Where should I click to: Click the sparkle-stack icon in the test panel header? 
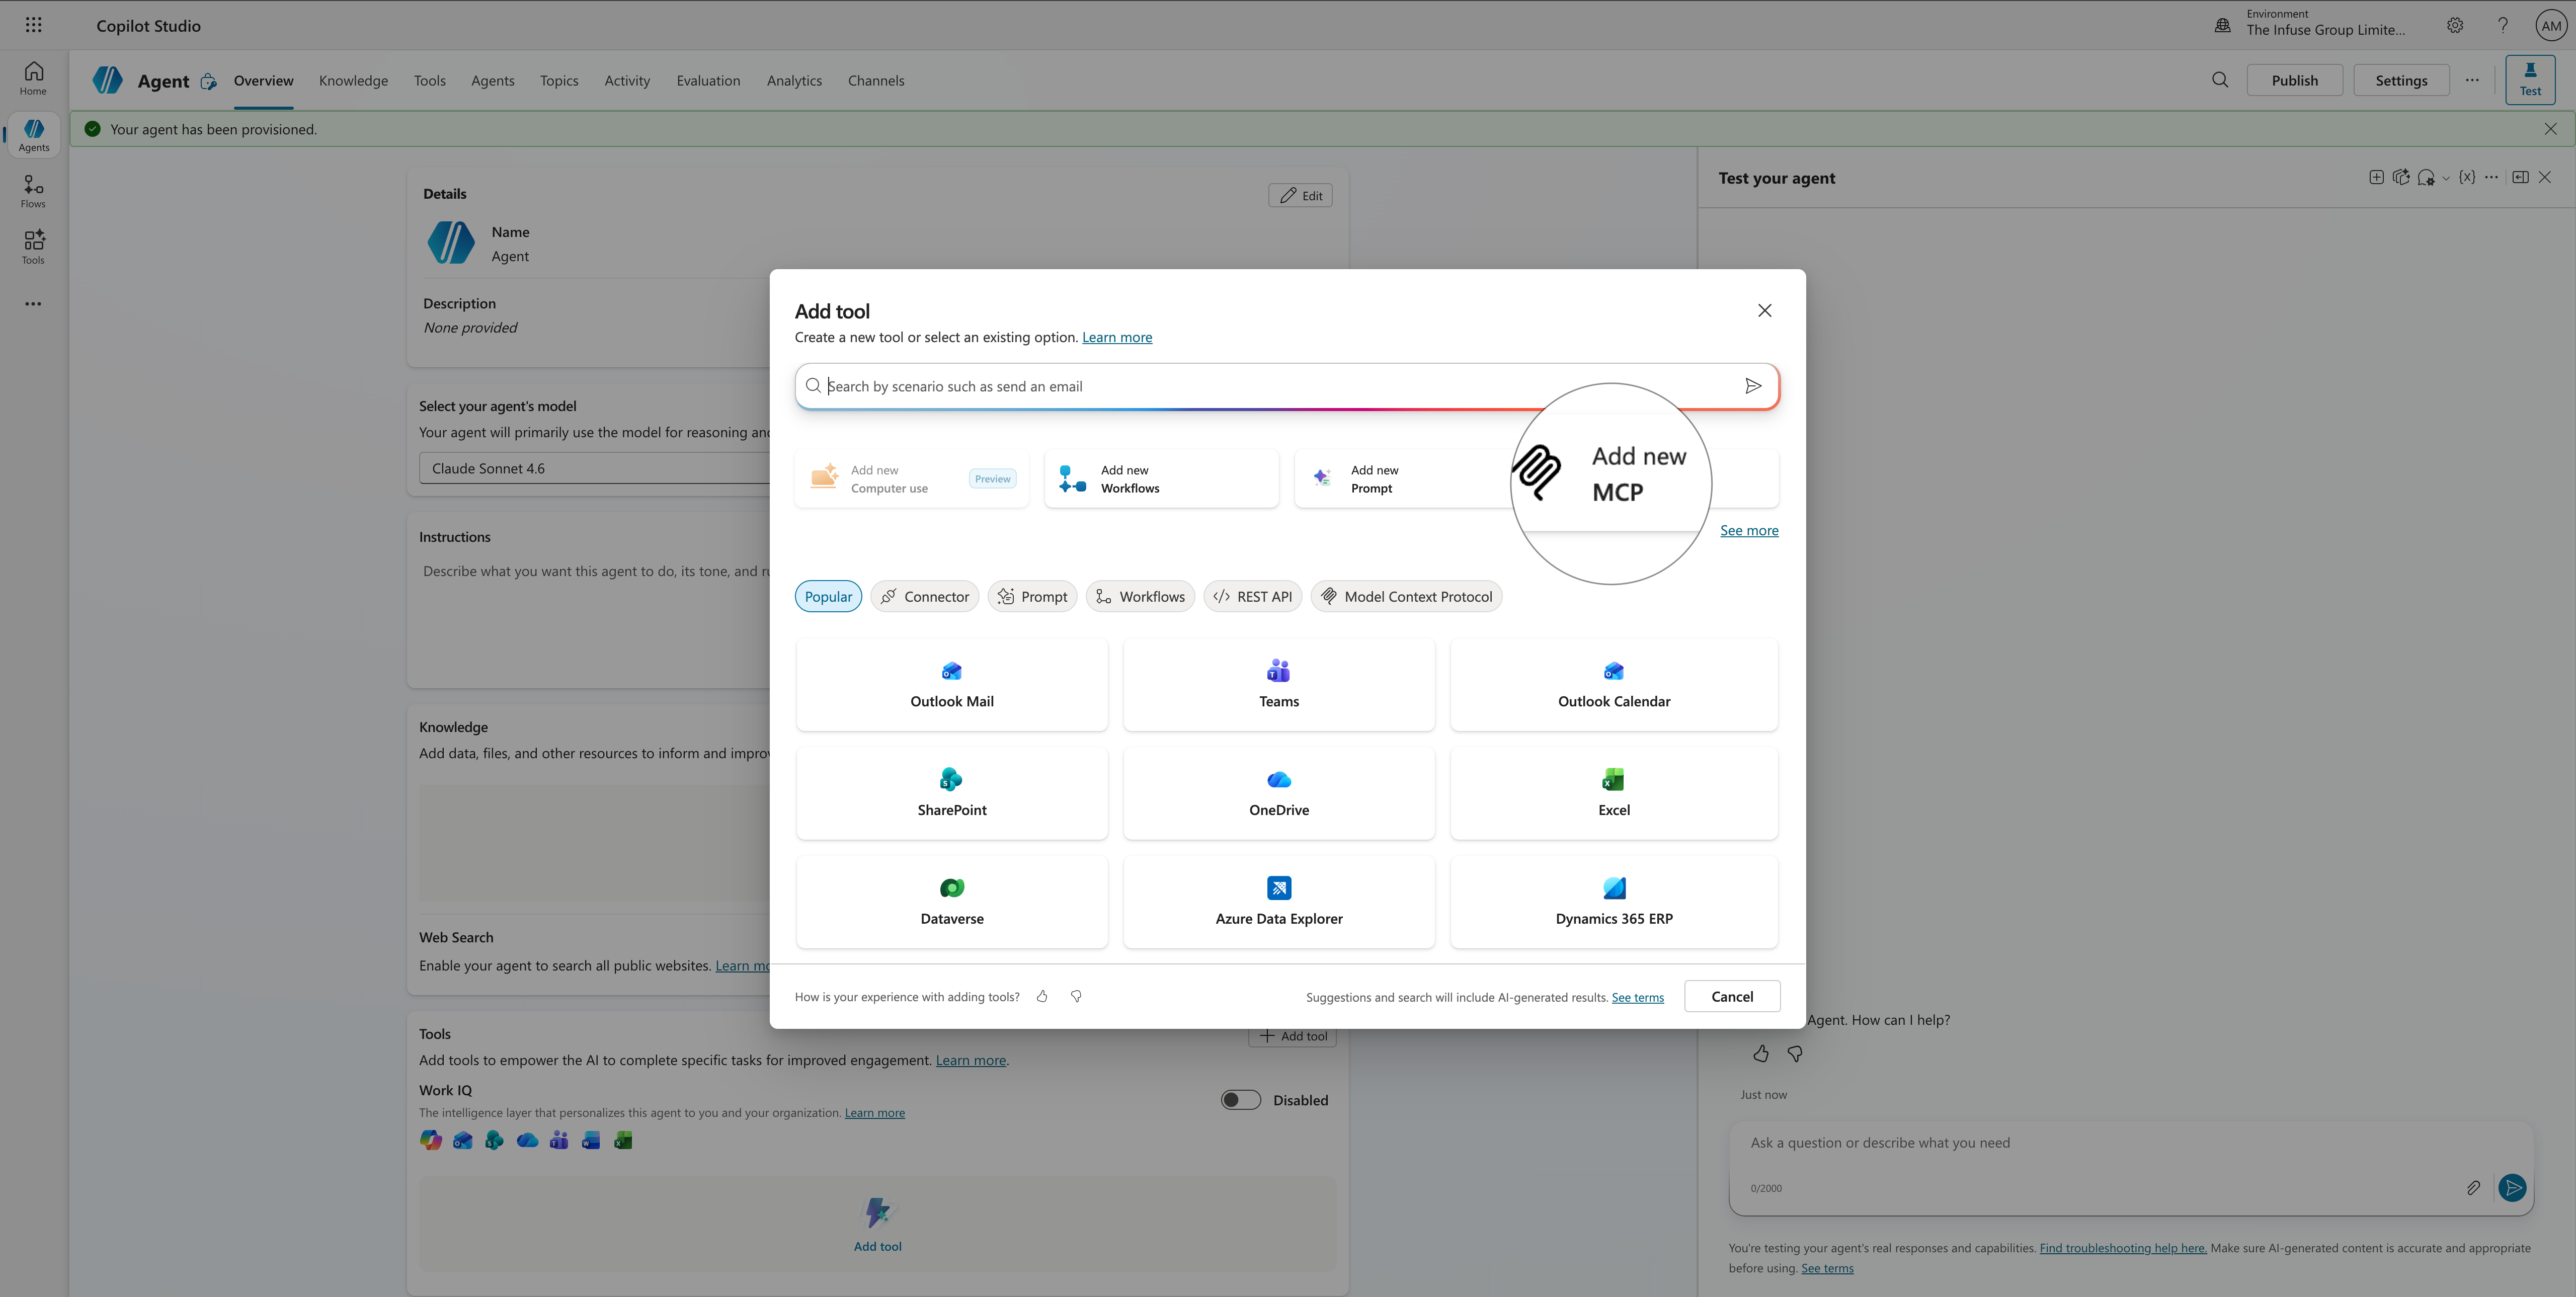[x=2401, y=178]
